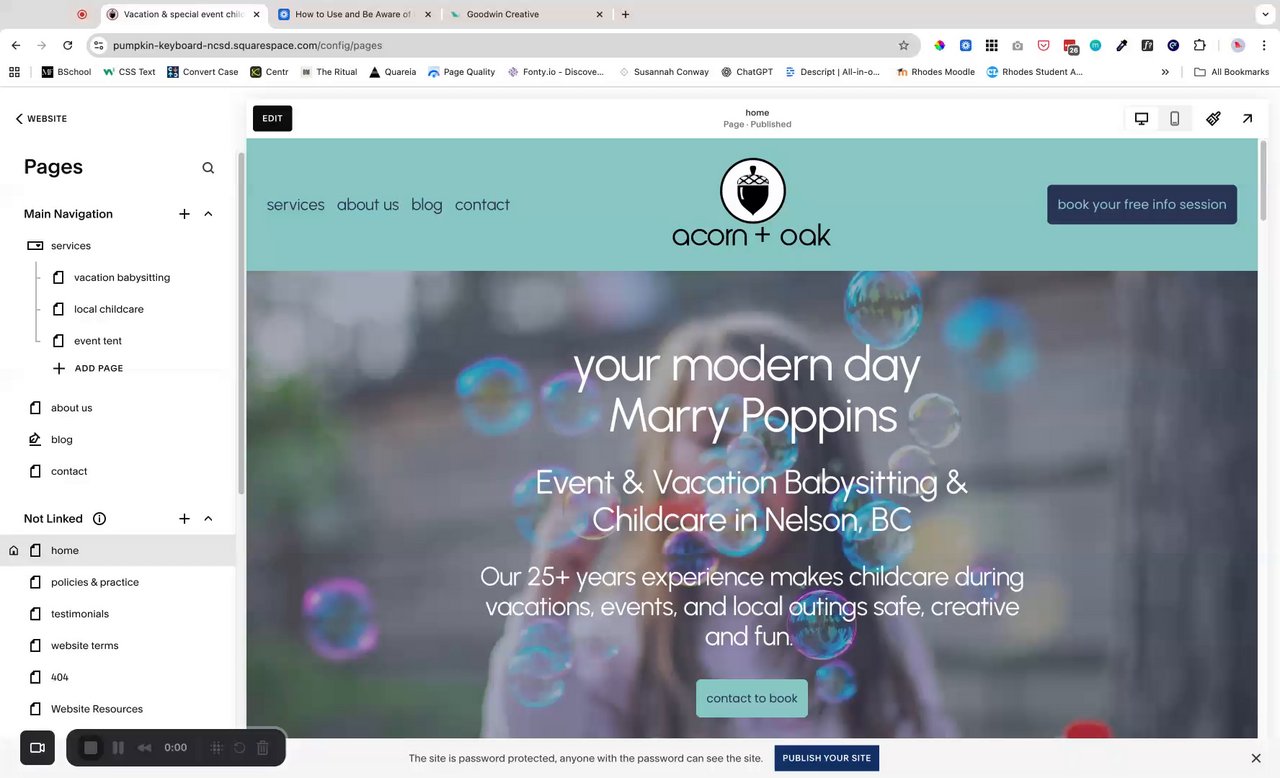Add a page to Not Linked section
Image resolution: width=1280 pixels, height=778 pixels.
[x=184, y=519]
